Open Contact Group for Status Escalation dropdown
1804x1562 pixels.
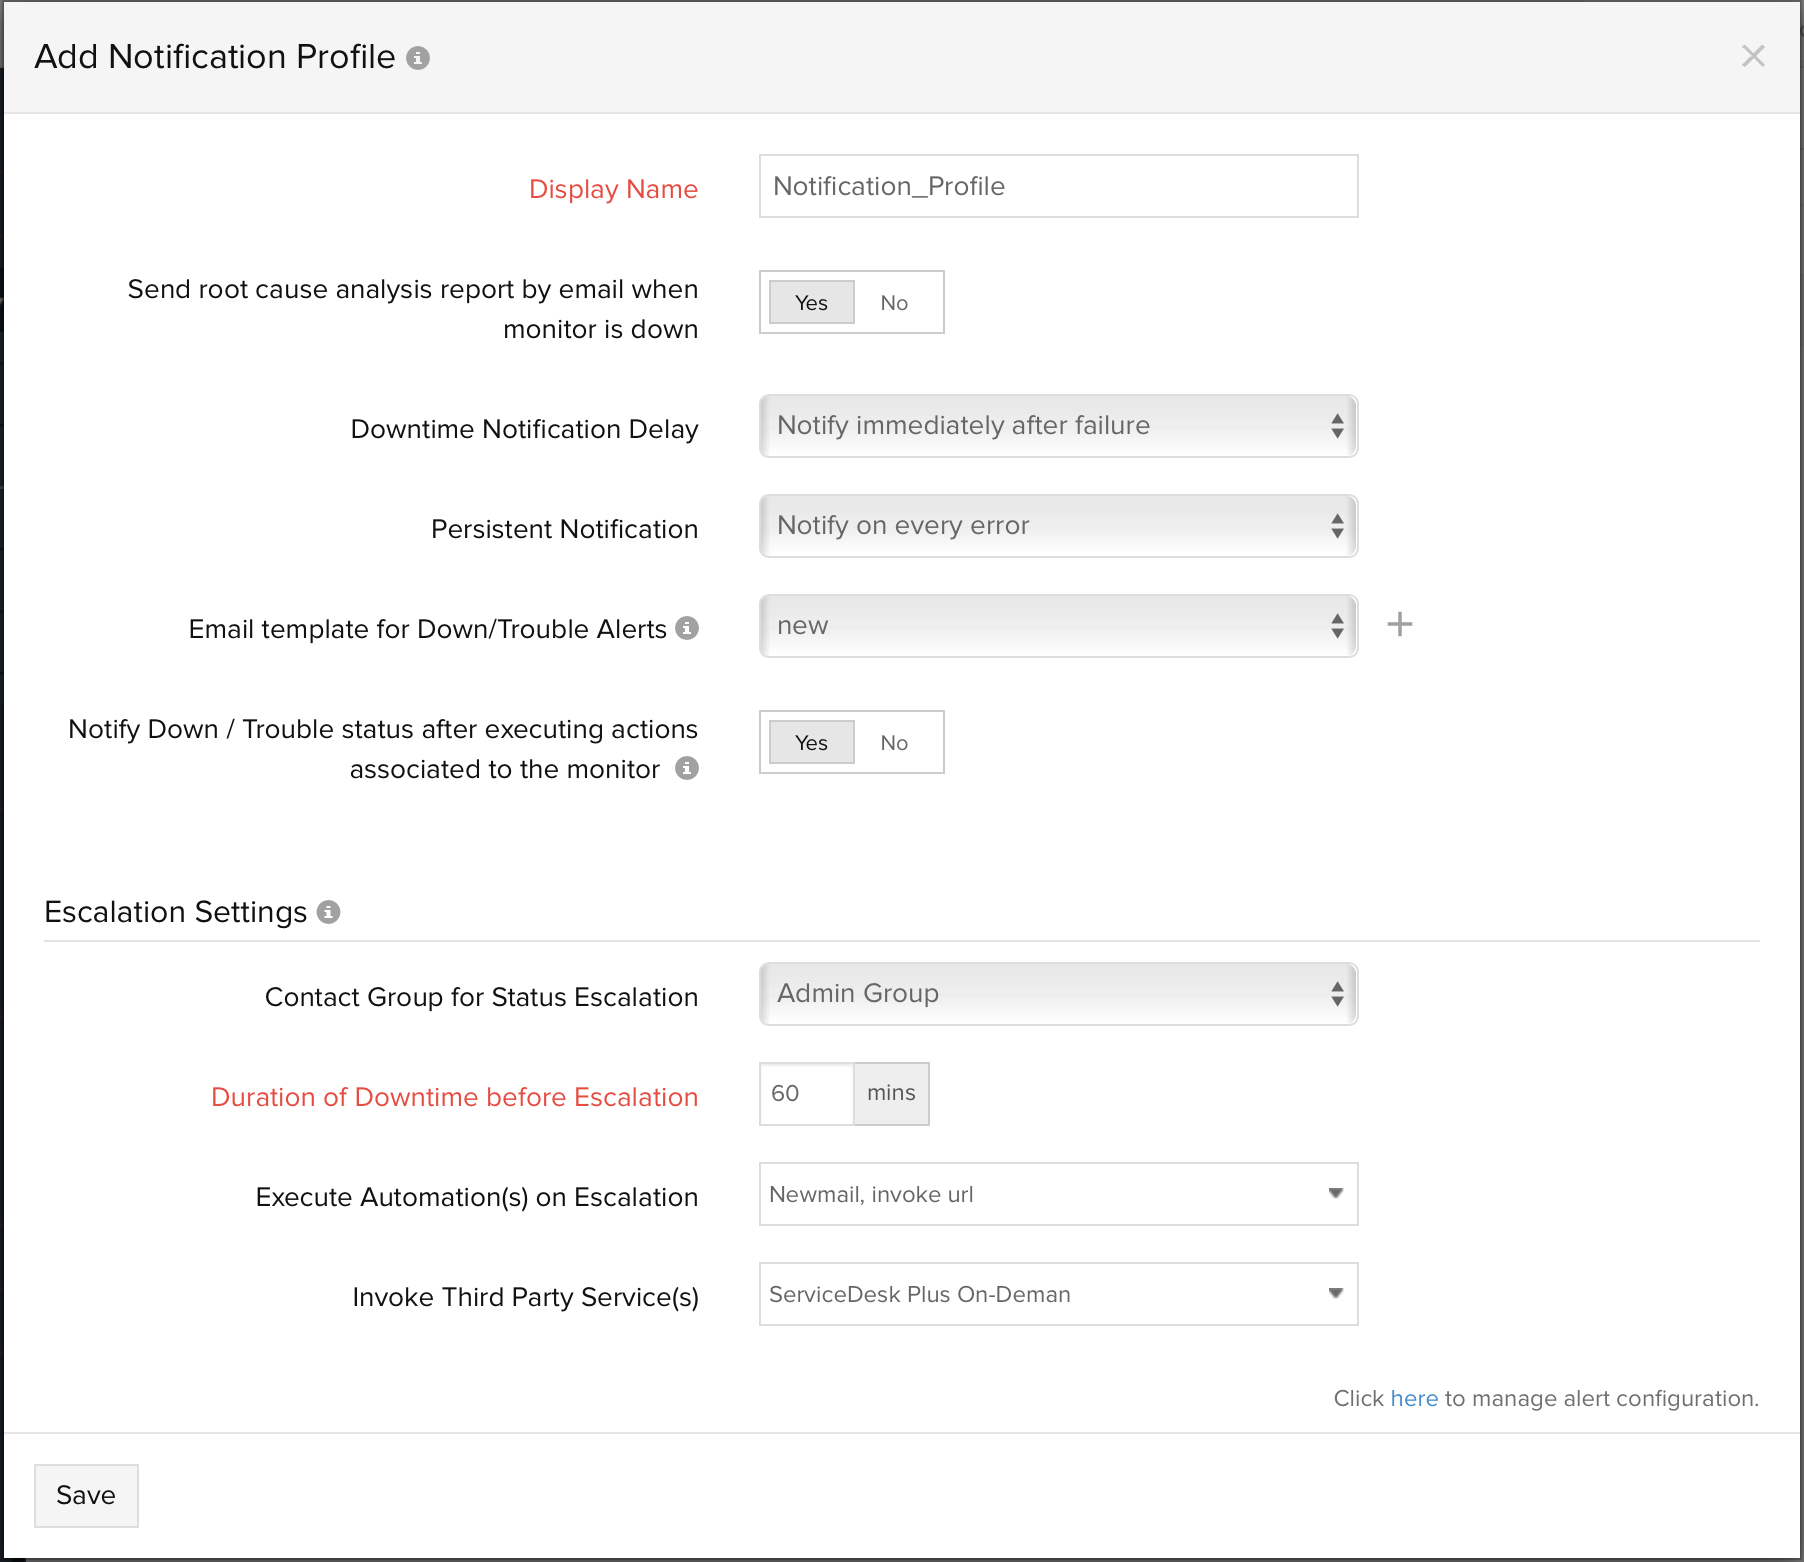(1059, 994)
